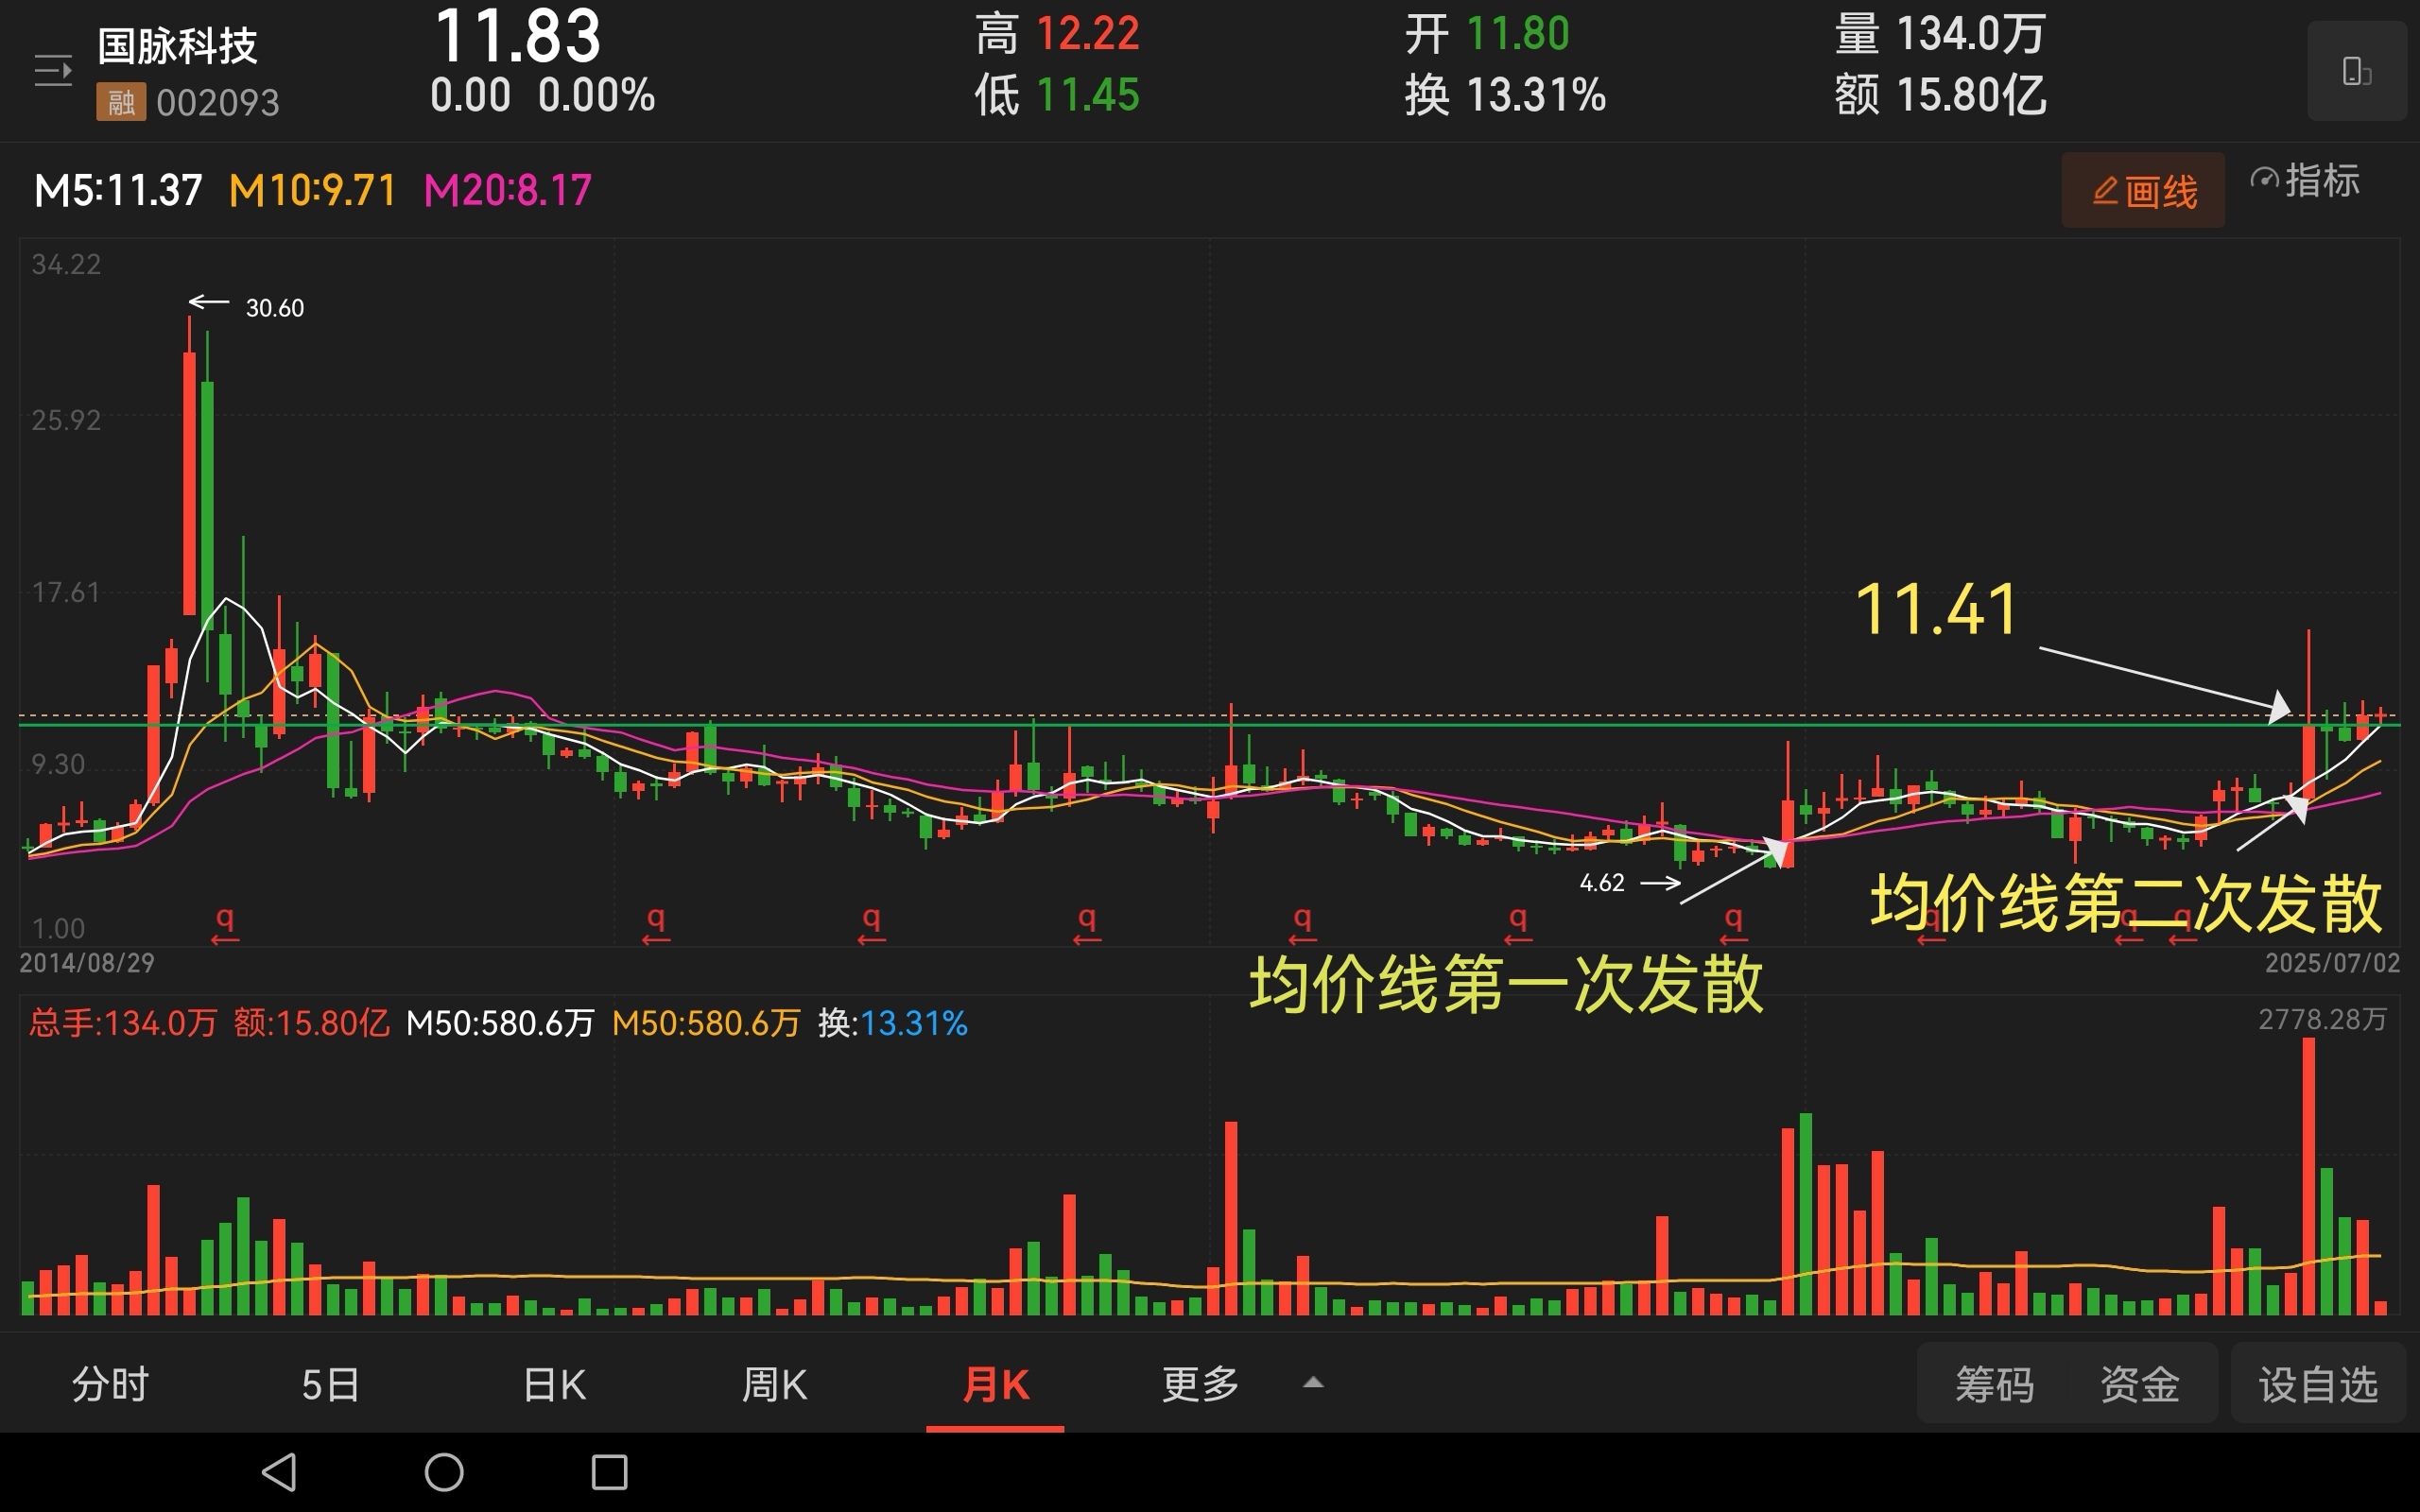
Task: Tap the tallest red volume bar
Action: coord(2308,1176)
